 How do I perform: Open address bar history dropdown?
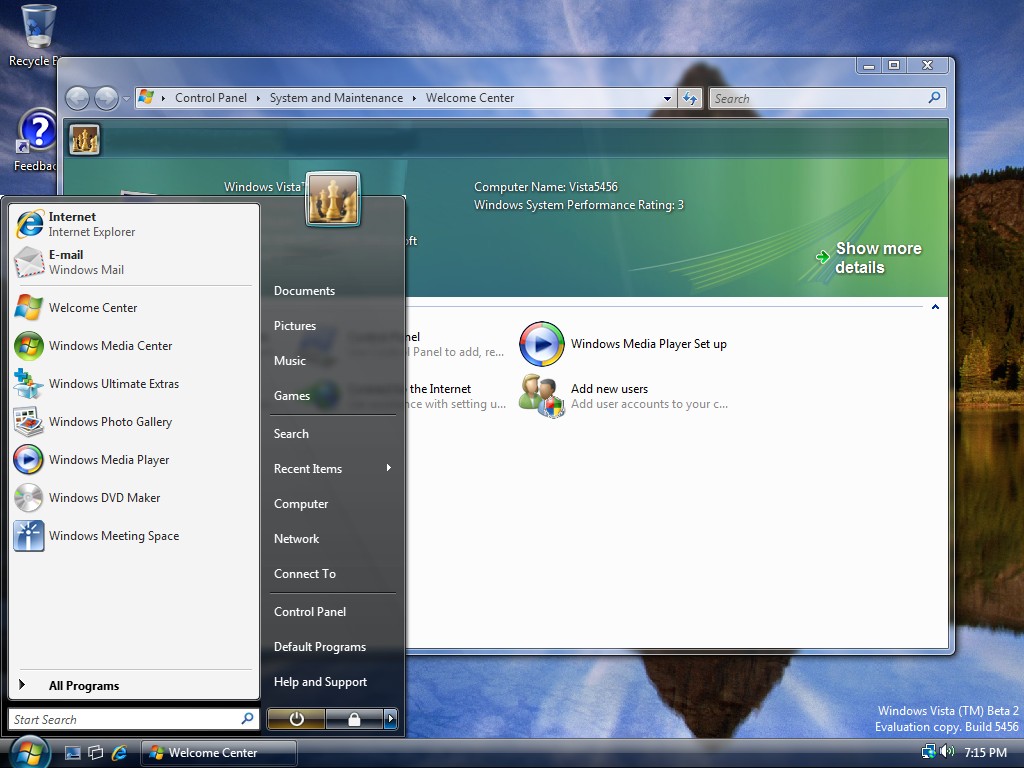tap(667, 99)
